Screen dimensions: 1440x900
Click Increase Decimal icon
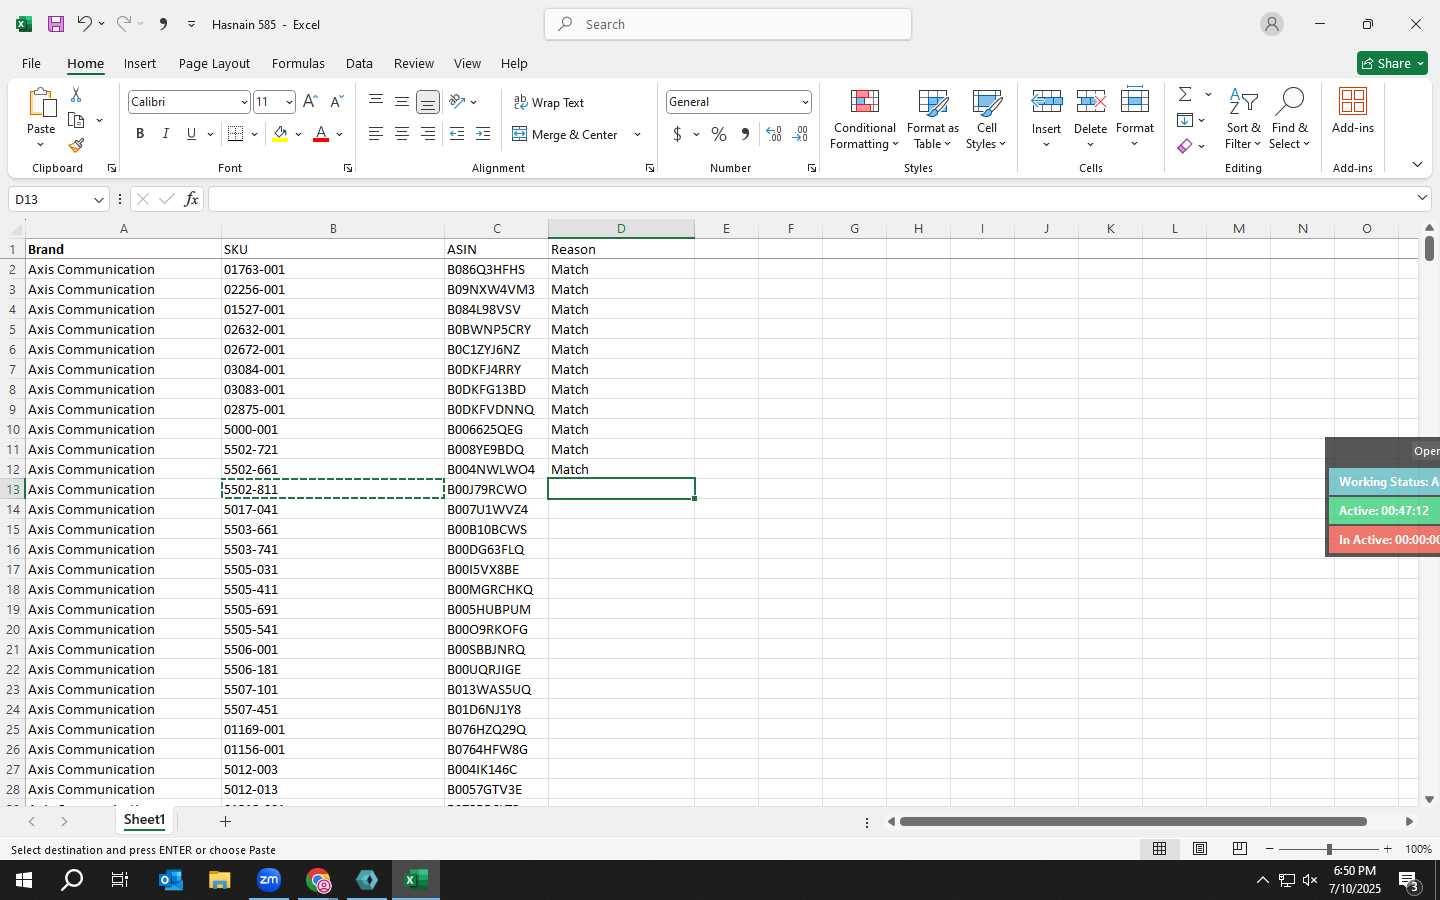[774, 134]
